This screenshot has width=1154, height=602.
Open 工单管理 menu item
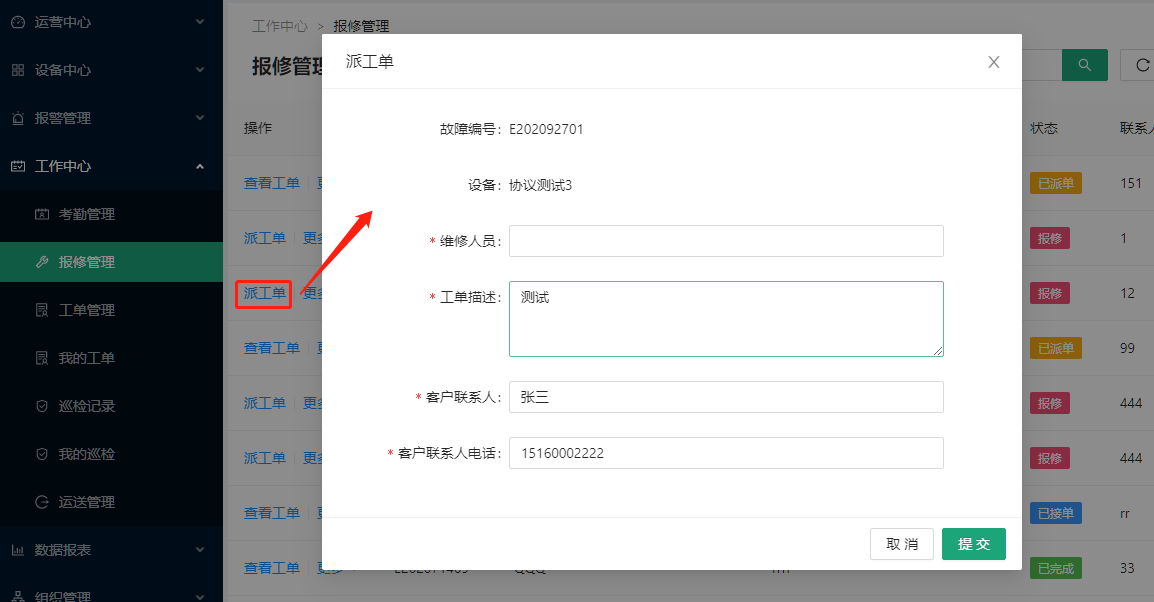(86, 310)
